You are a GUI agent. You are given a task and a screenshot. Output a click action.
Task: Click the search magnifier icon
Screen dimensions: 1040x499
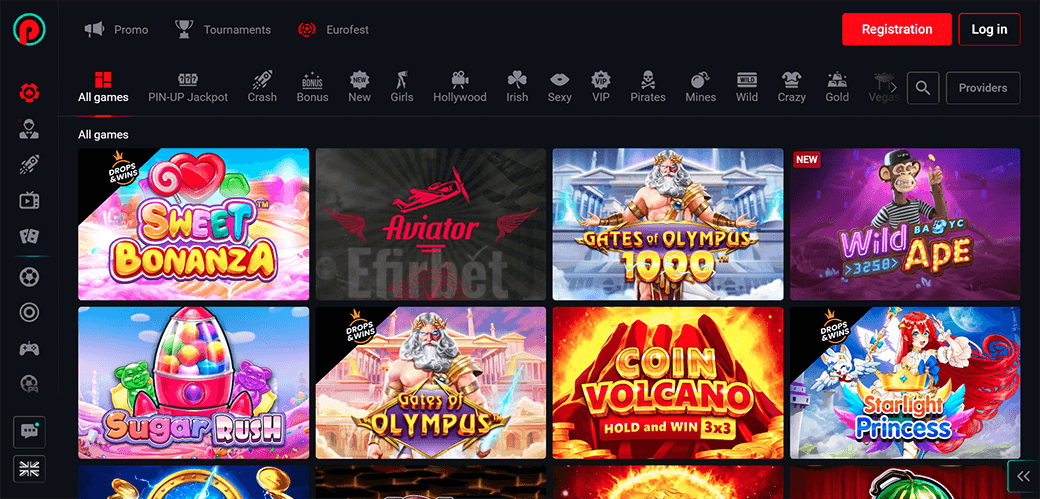pos(923,88)
